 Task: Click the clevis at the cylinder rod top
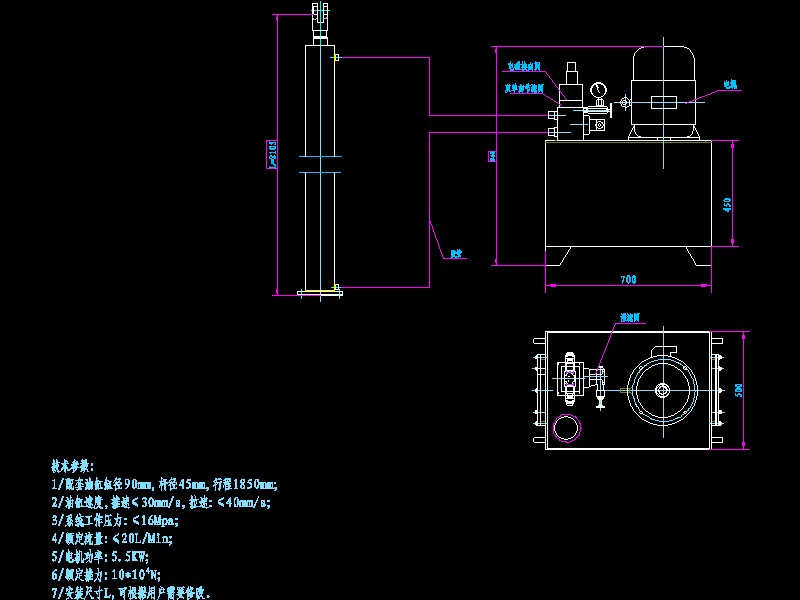(320, 15)
